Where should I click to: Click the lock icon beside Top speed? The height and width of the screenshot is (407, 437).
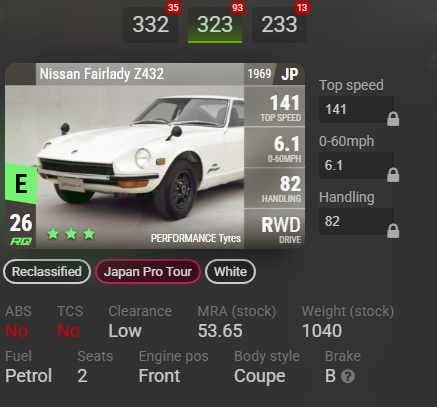point(393,119)
